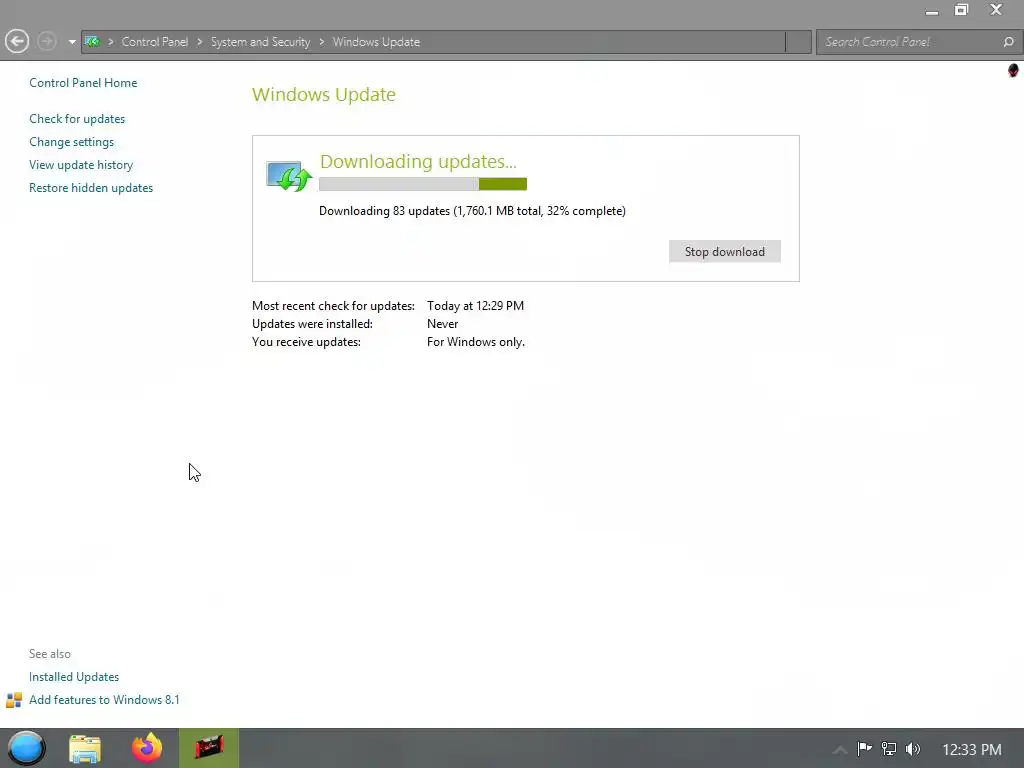Open Change settings link
Screen dimensions: 1024x768
coord(71,142)
